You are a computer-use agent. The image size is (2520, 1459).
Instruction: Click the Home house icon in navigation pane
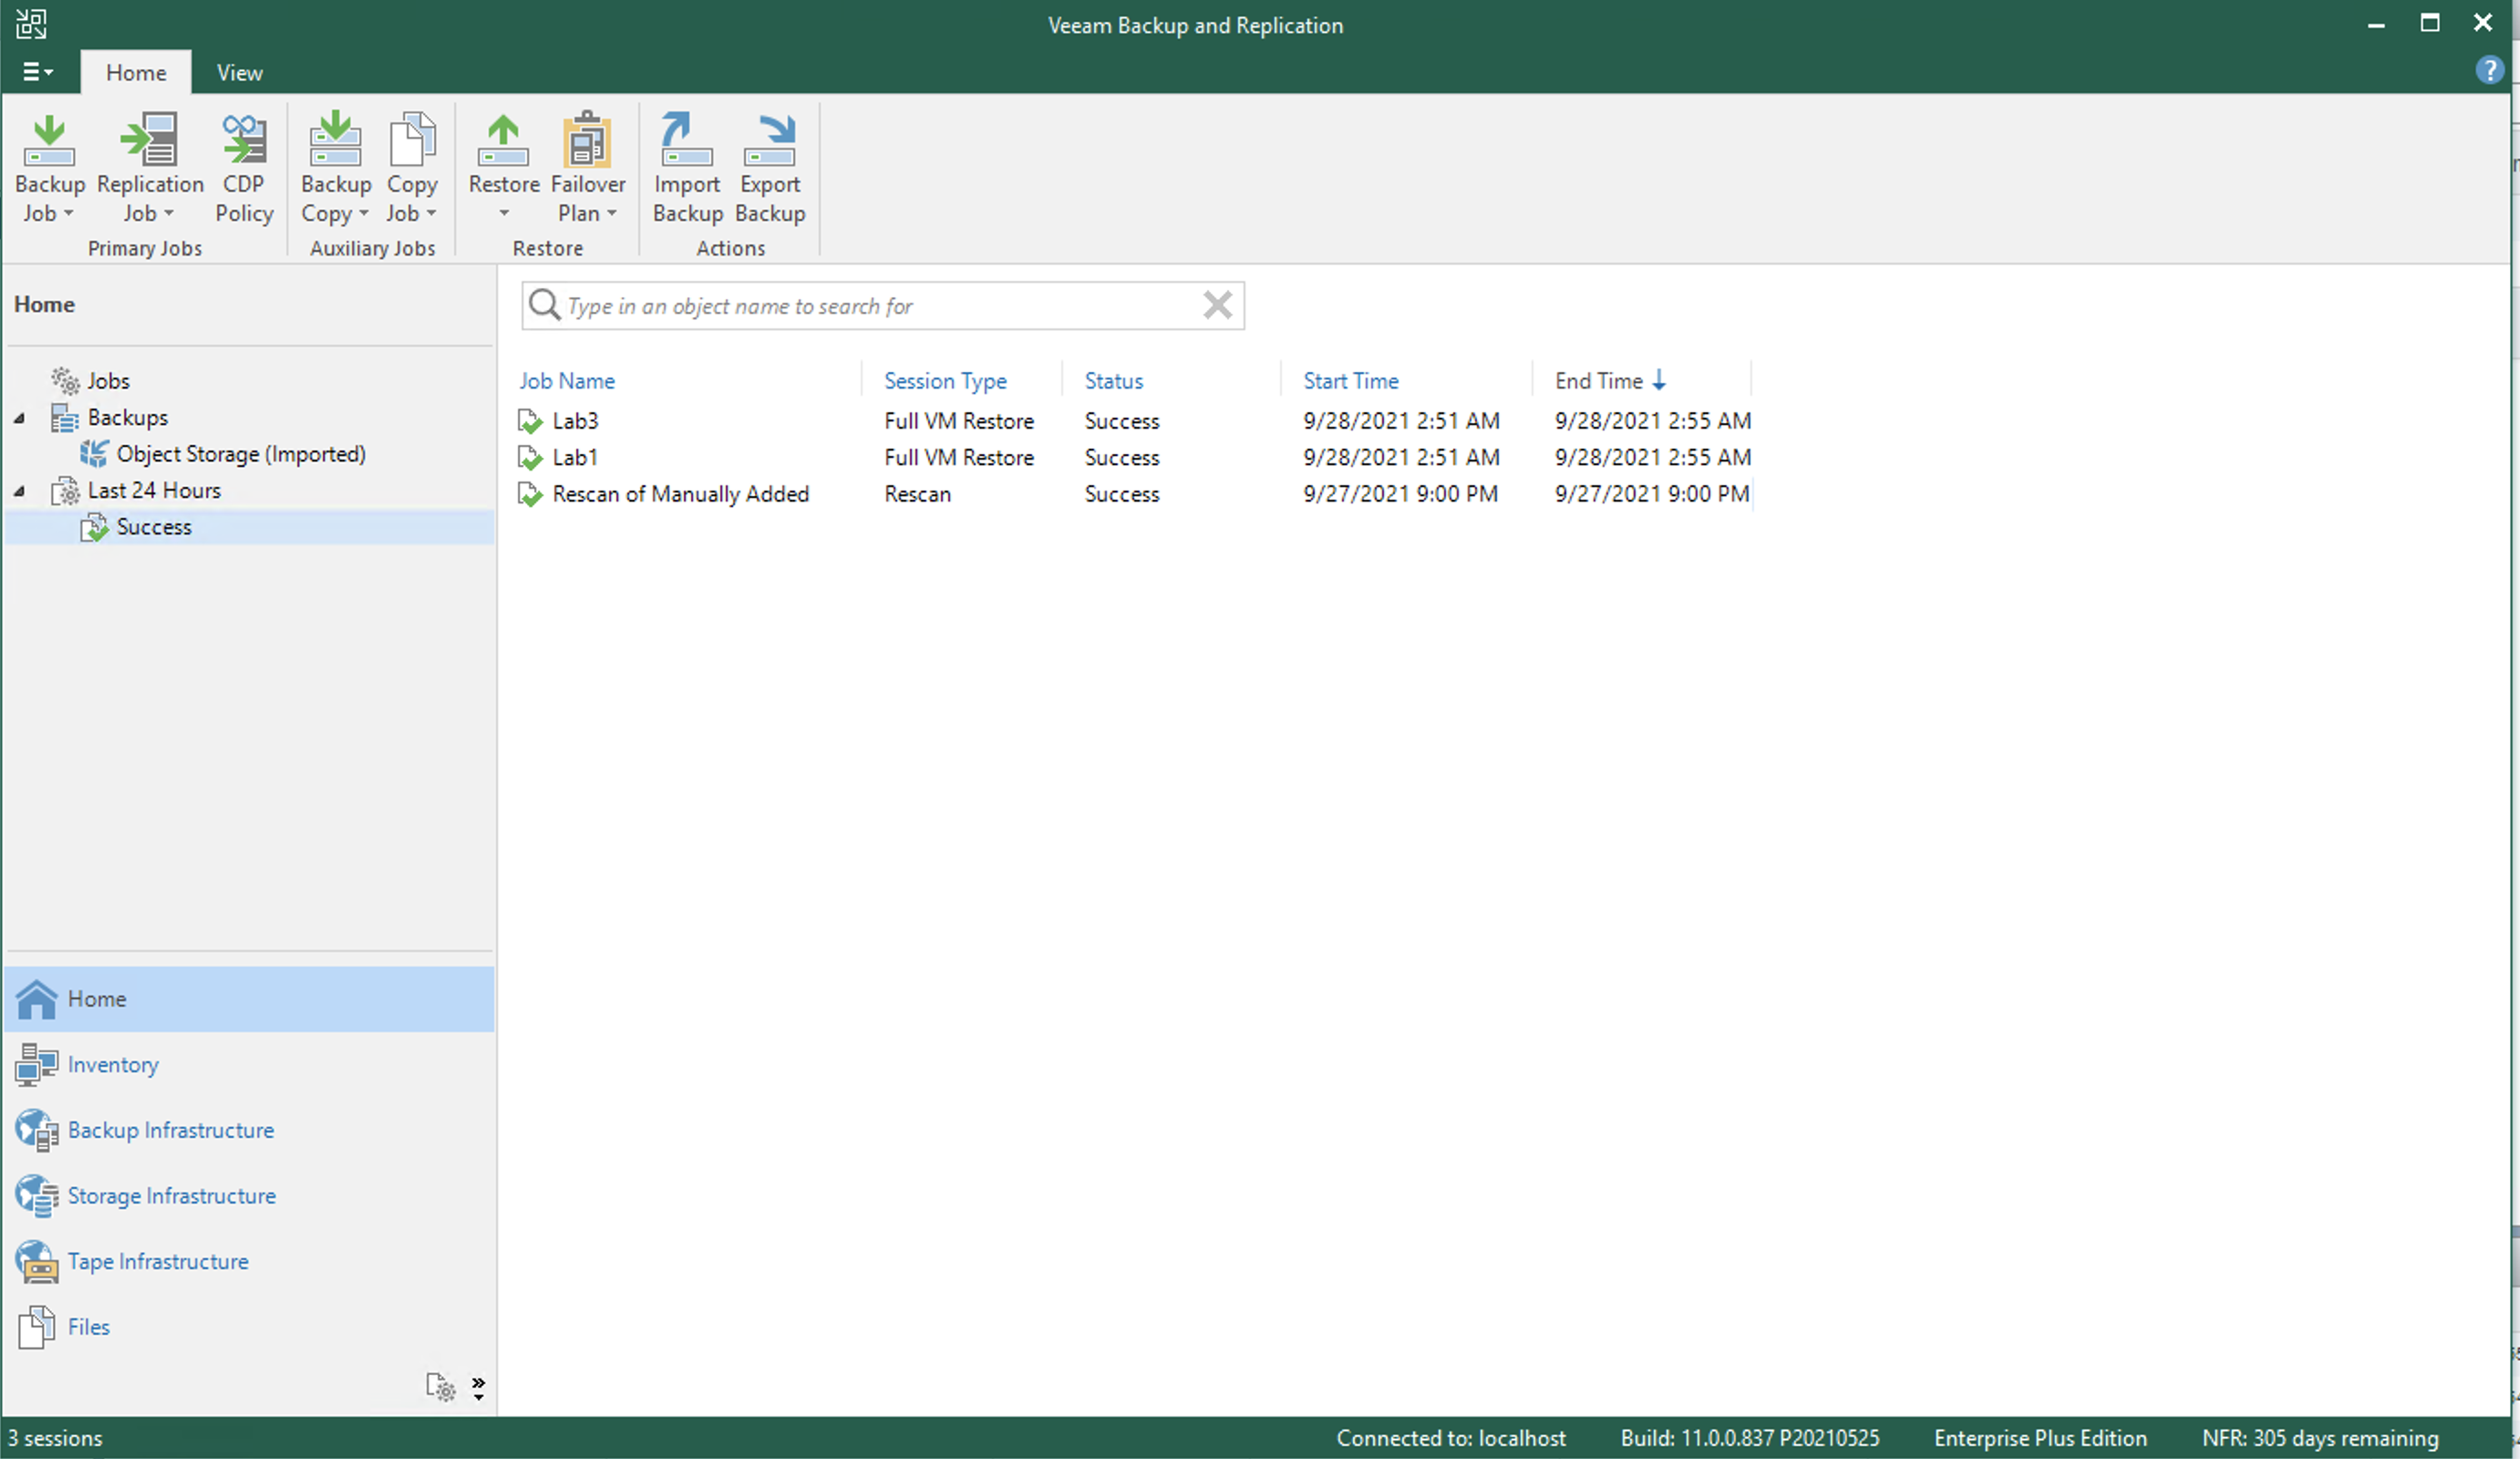pyautogui.click(x=37, y=999)
